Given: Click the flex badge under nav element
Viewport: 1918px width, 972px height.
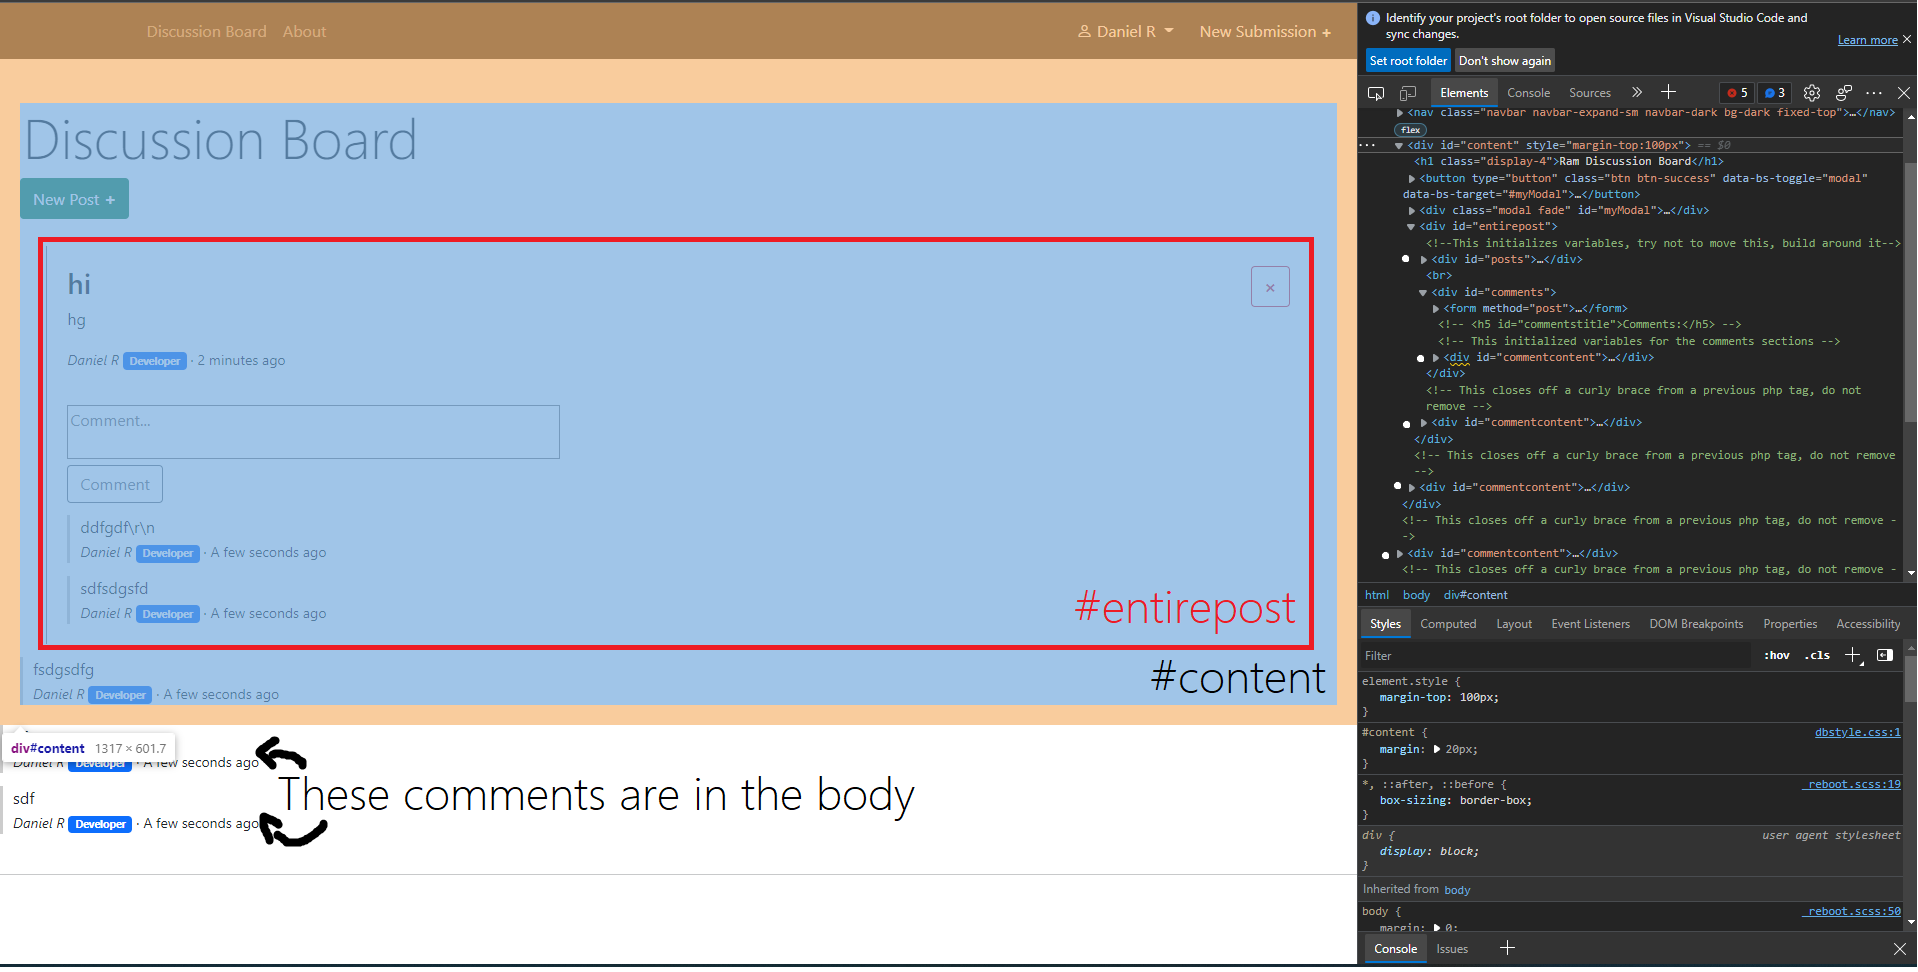Looking at the screenshot, I should (1411, 130).
